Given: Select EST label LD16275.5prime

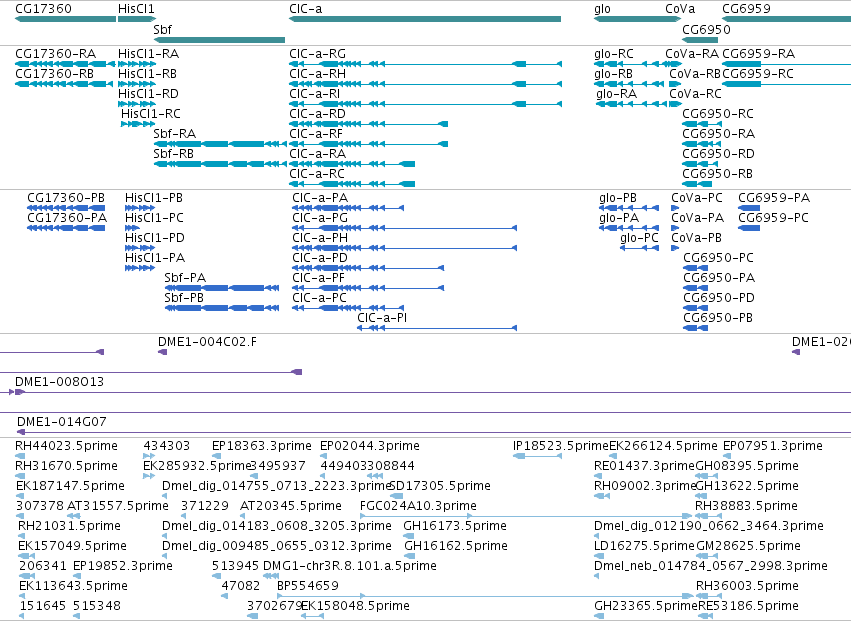Looking at the screenshot, I should pos(644,546).
